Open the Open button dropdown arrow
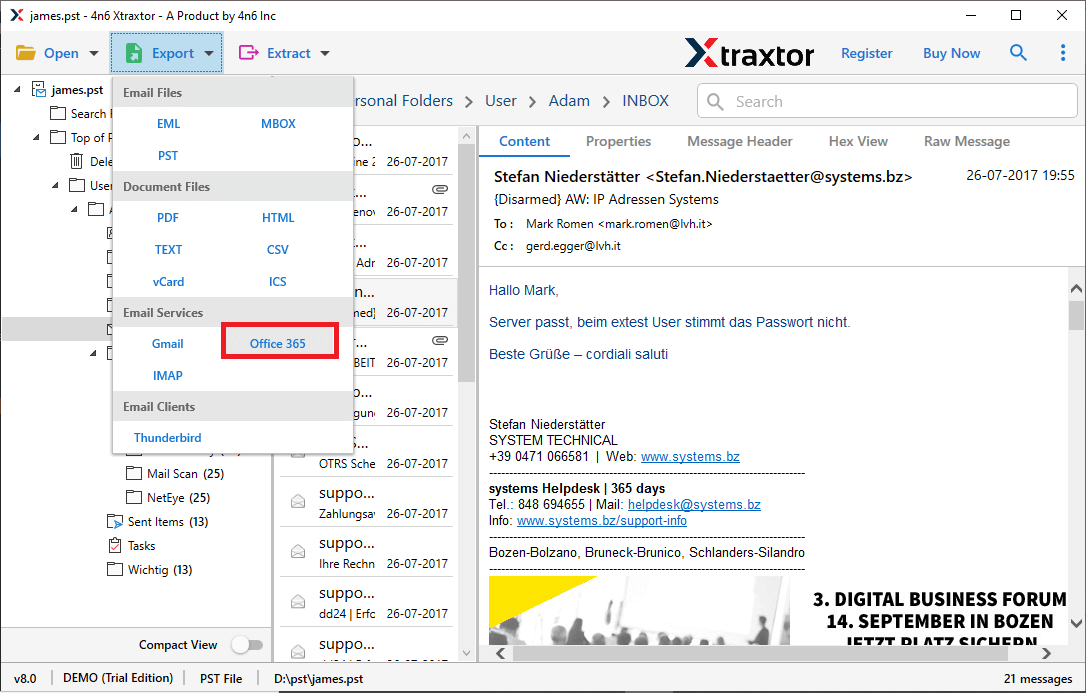 pos(94,53)
